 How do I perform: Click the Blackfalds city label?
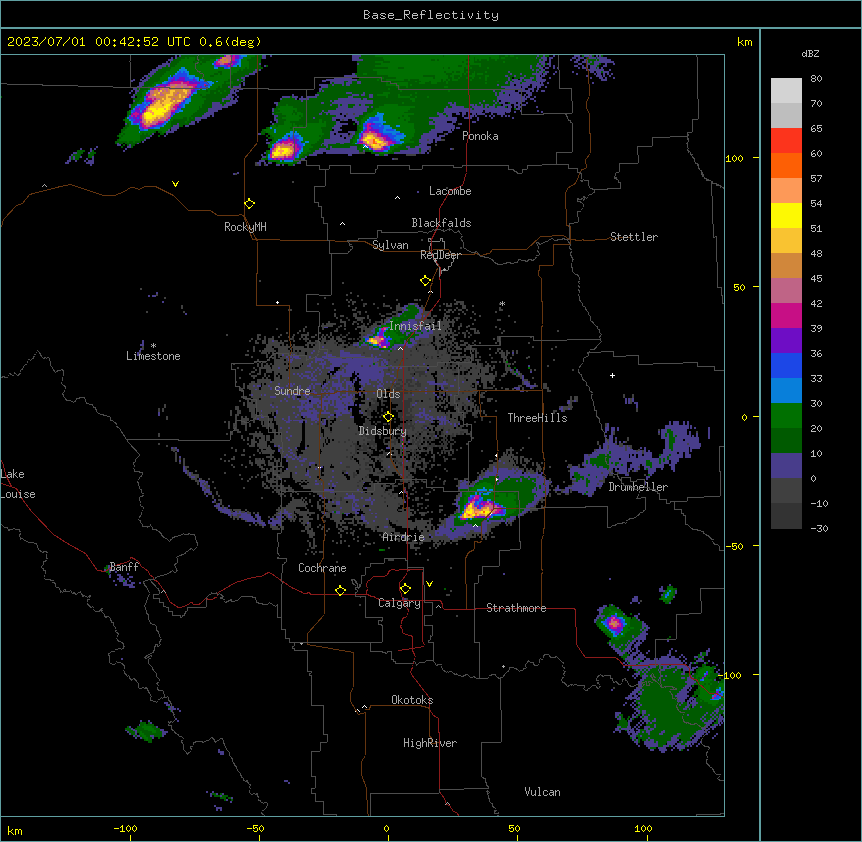[441, 223]
